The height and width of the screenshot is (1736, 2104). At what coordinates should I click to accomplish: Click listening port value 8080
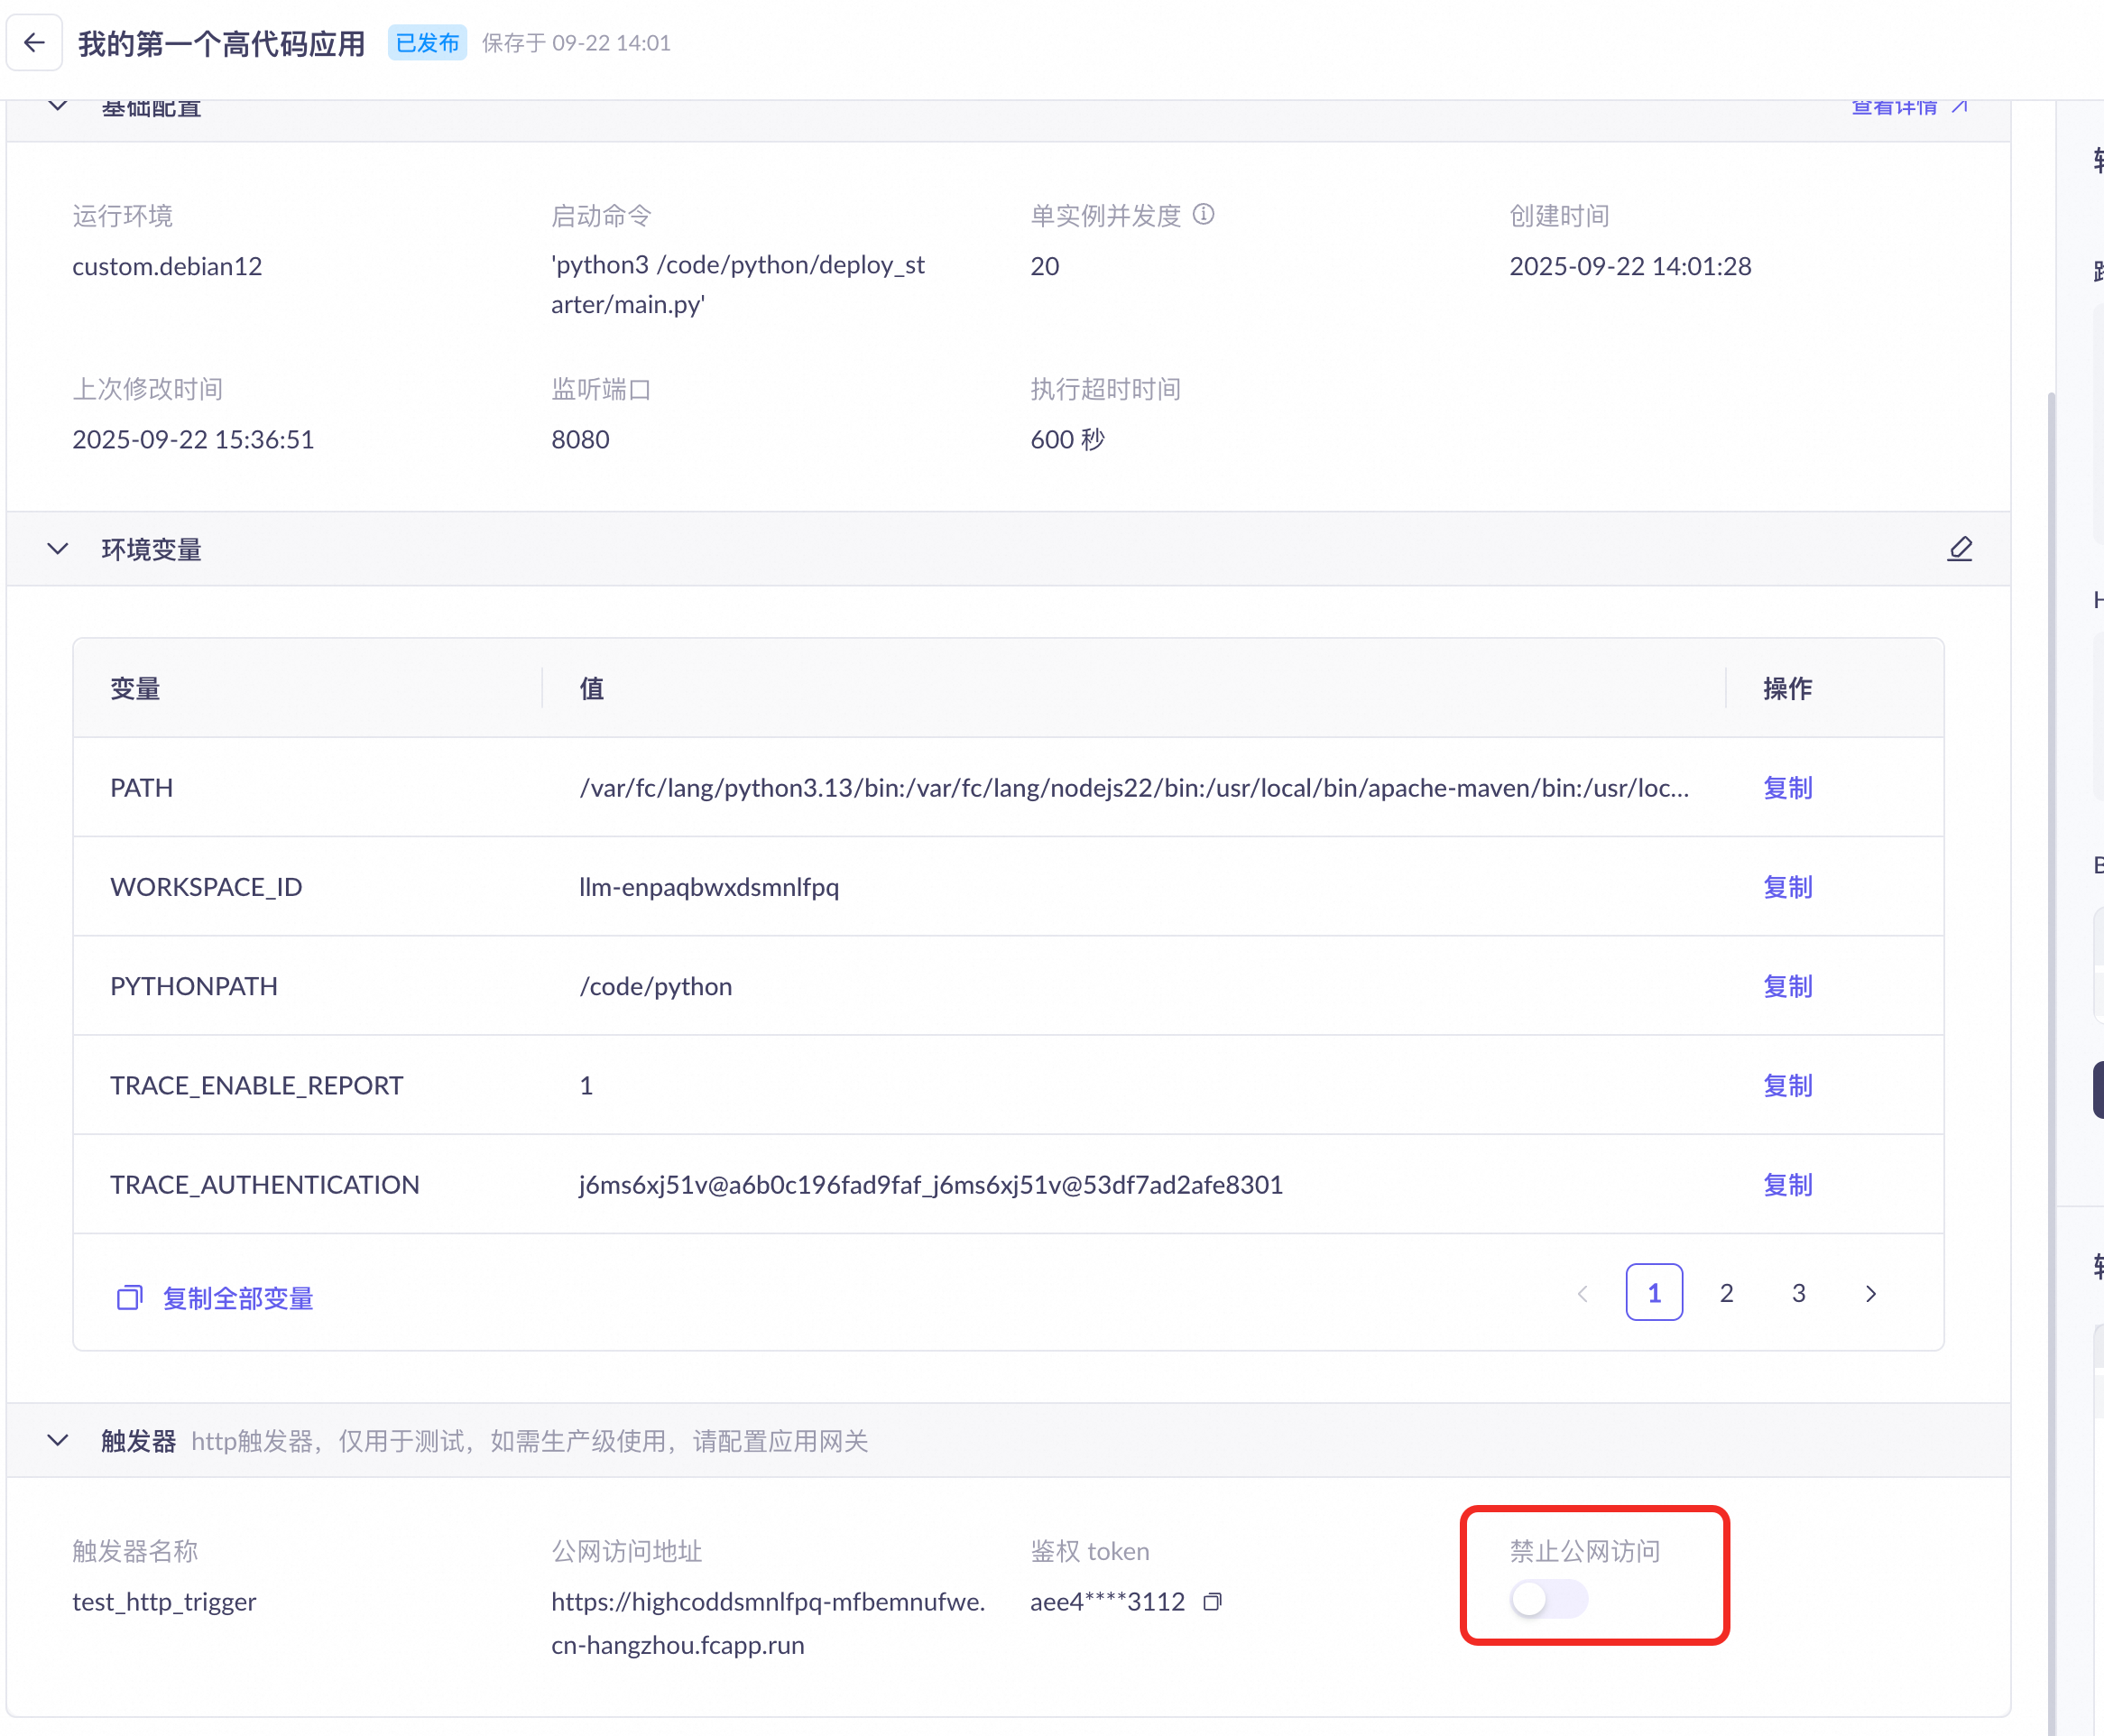[580, 439]
